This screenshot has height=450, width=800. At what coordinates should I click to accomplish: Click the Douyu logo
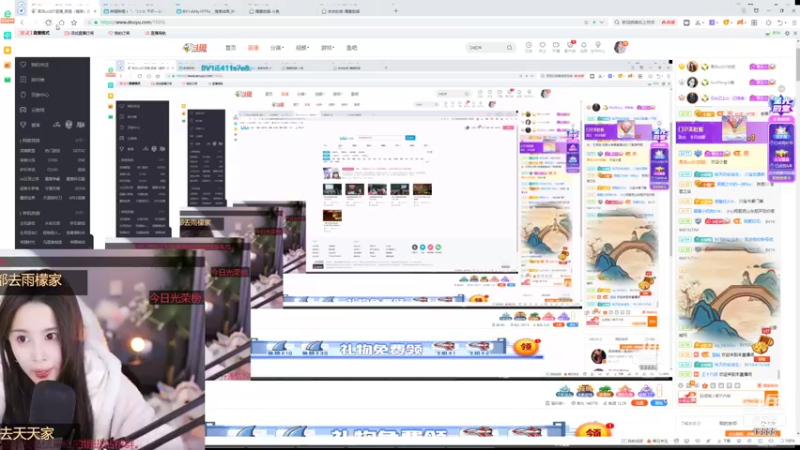coord(195,47)
